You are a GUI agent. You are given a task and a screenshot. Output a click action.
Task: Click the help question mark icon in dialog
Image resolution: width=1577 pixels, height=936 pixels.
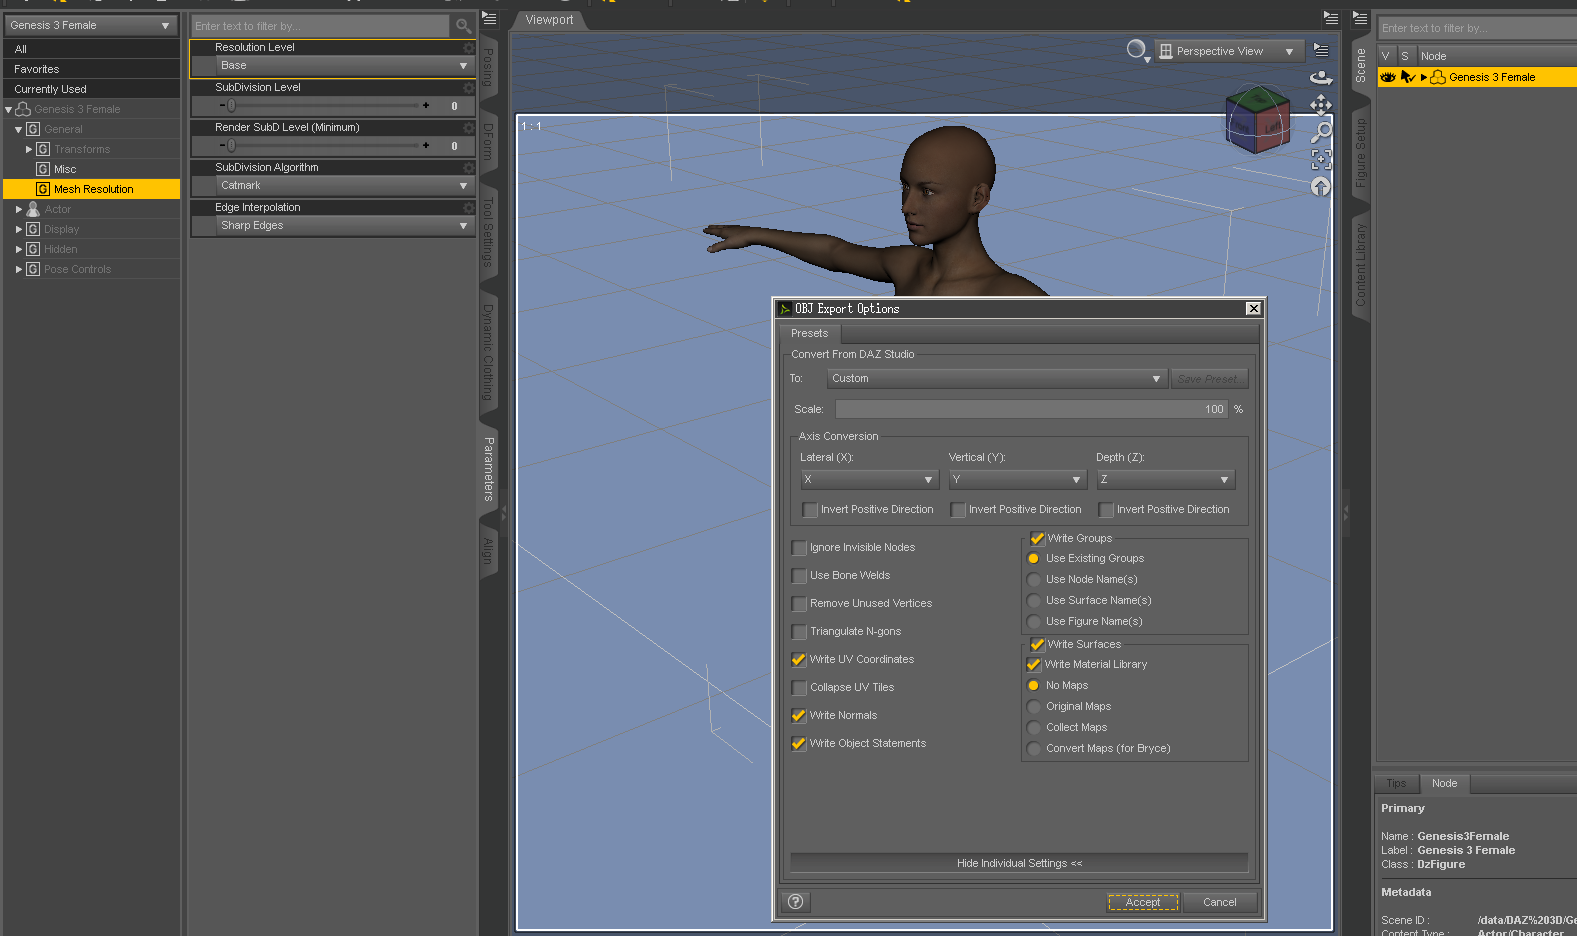click(795, 902)
